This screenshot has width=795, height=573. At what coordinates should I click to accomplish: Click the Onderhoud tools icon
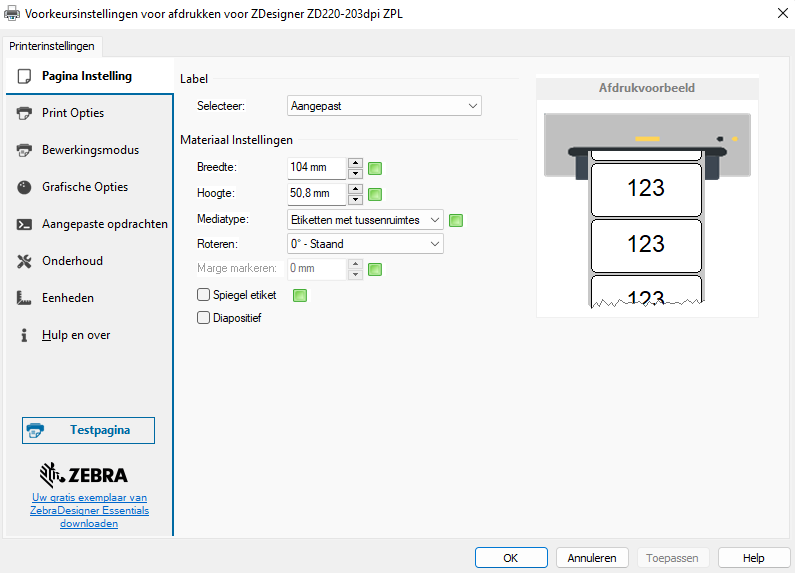(x=24, y=261)
